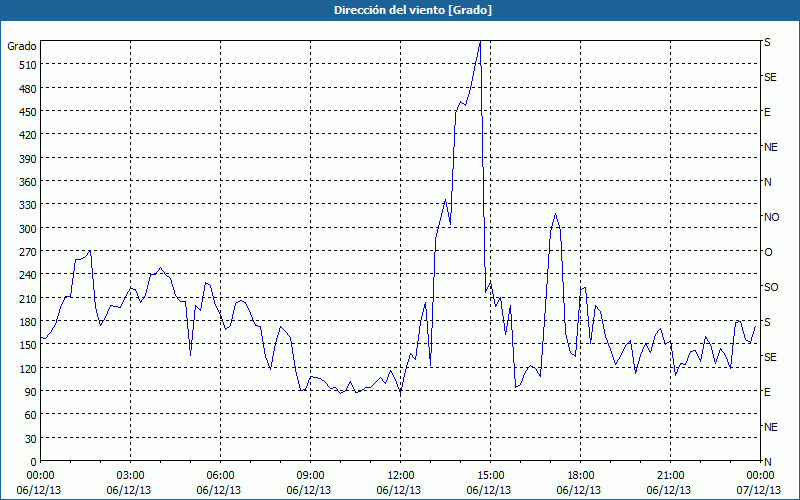Click the 0 degree axis label

tap(34, 462)
